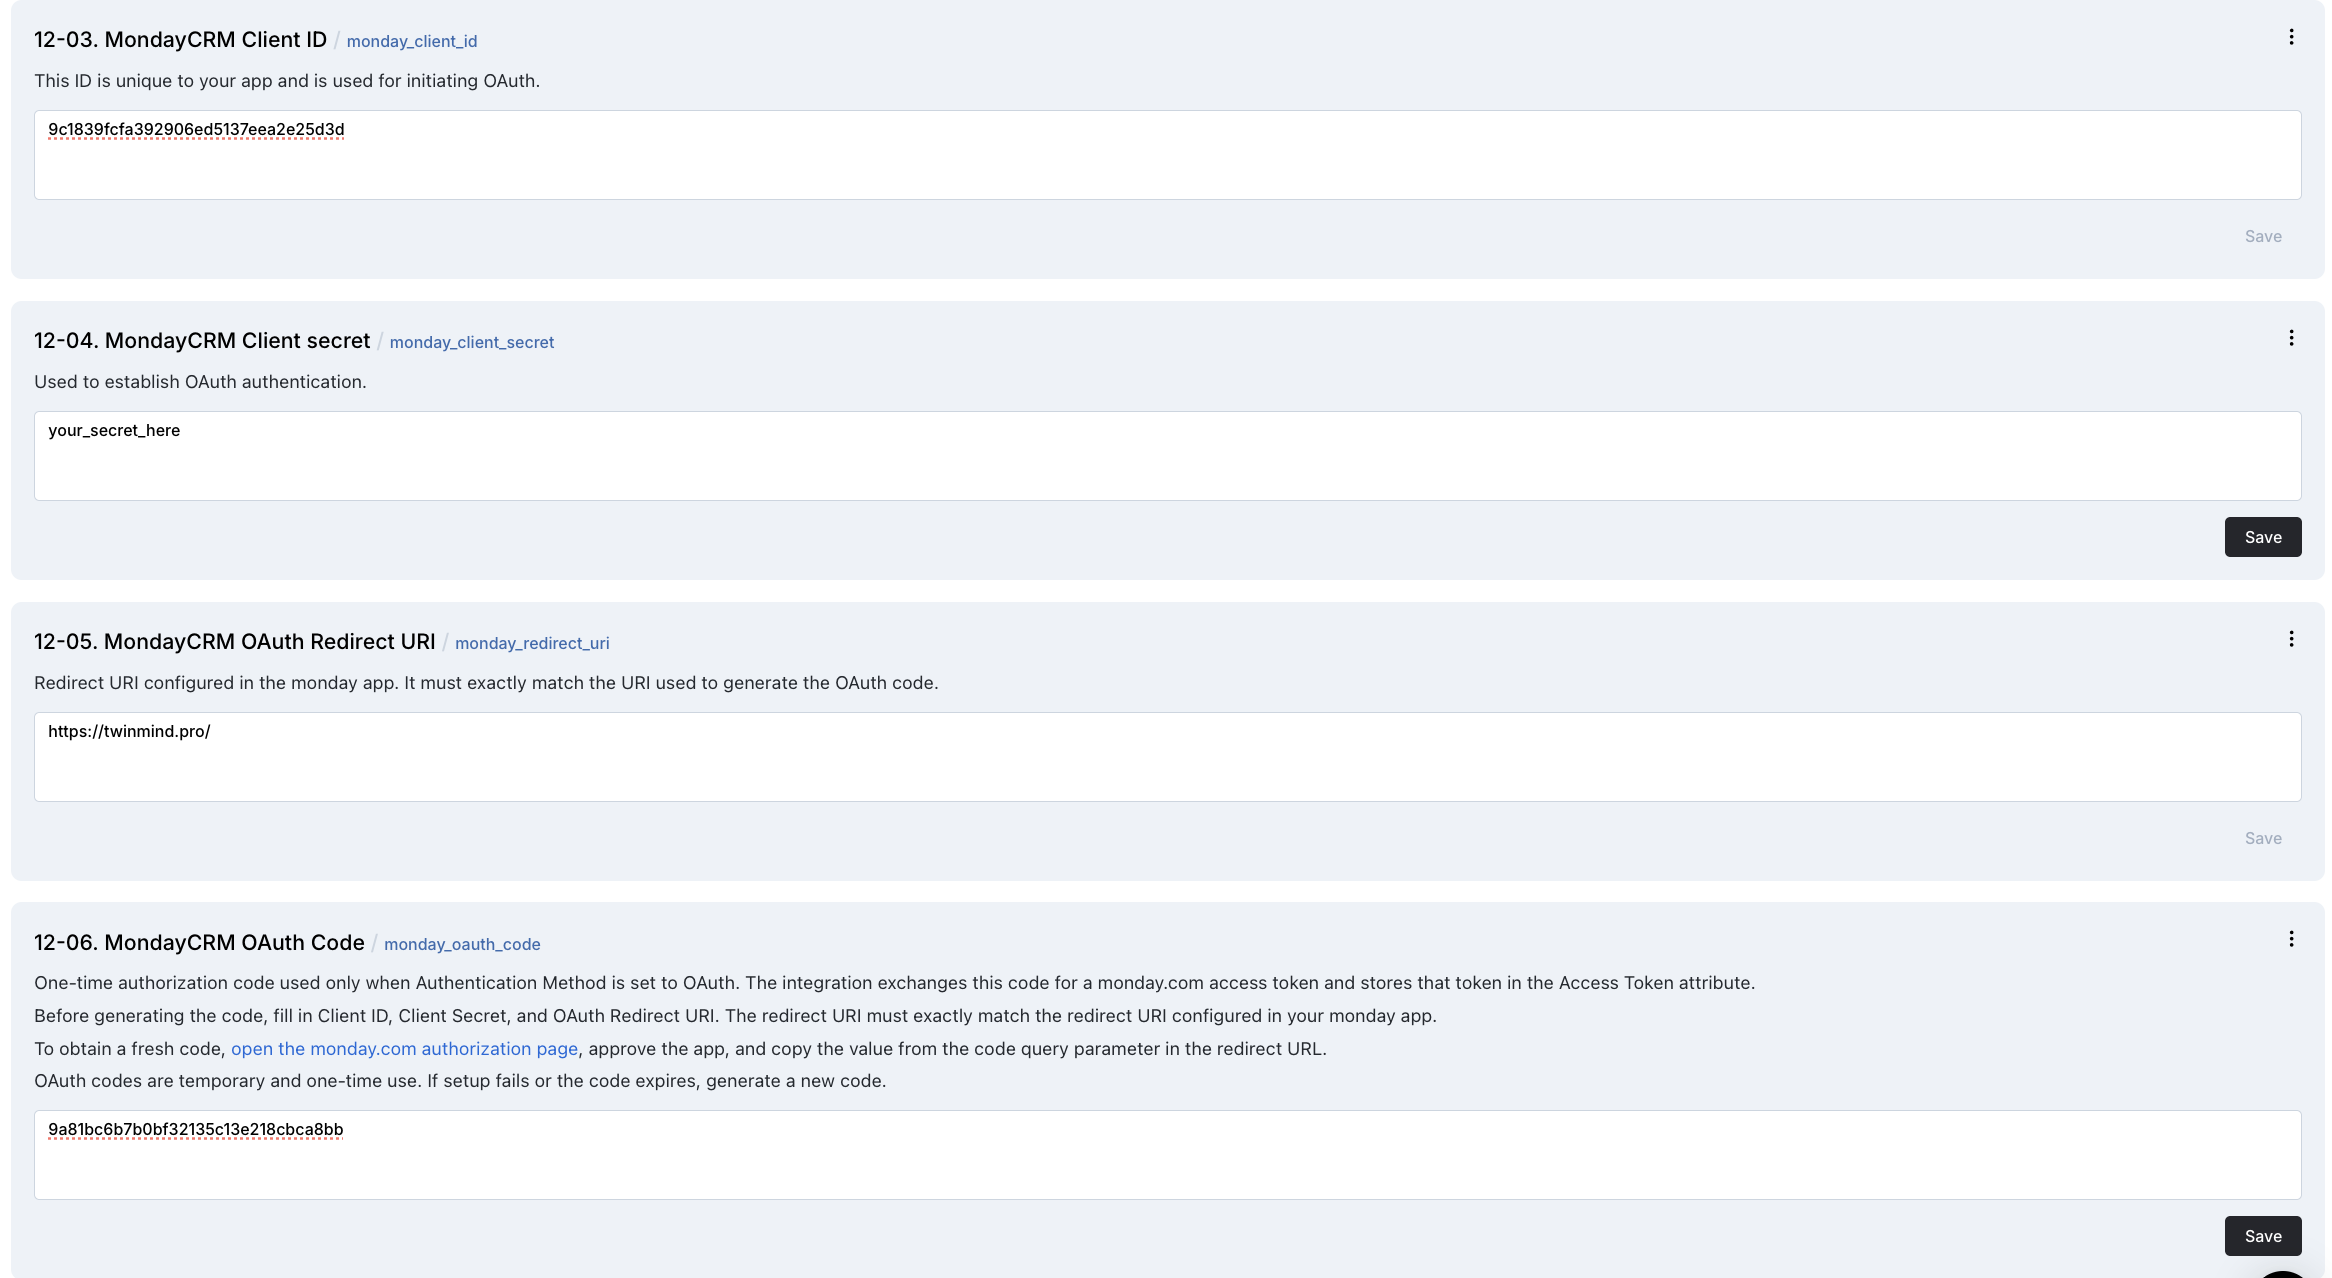
Task: Open the monday.com authorization page link
Action: click(x=404, y=1048)
